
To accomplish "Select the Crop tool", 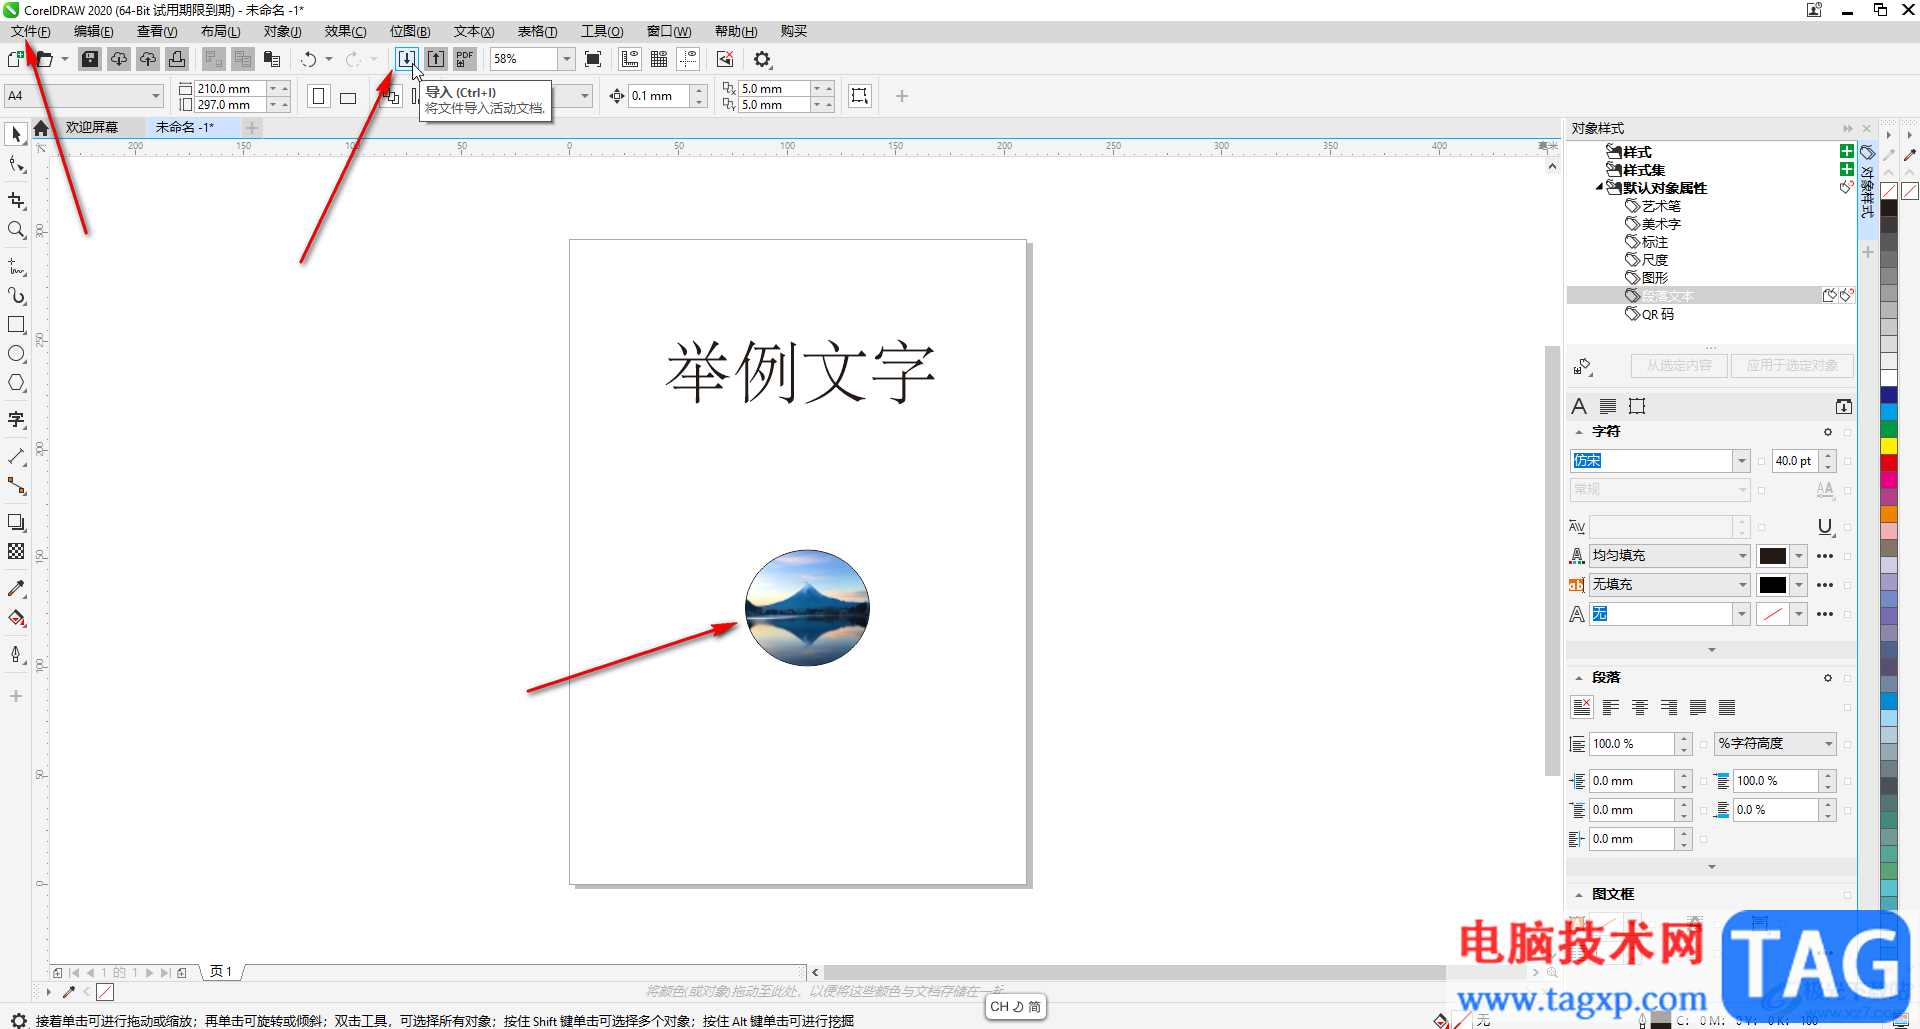I will pos(16,201).
